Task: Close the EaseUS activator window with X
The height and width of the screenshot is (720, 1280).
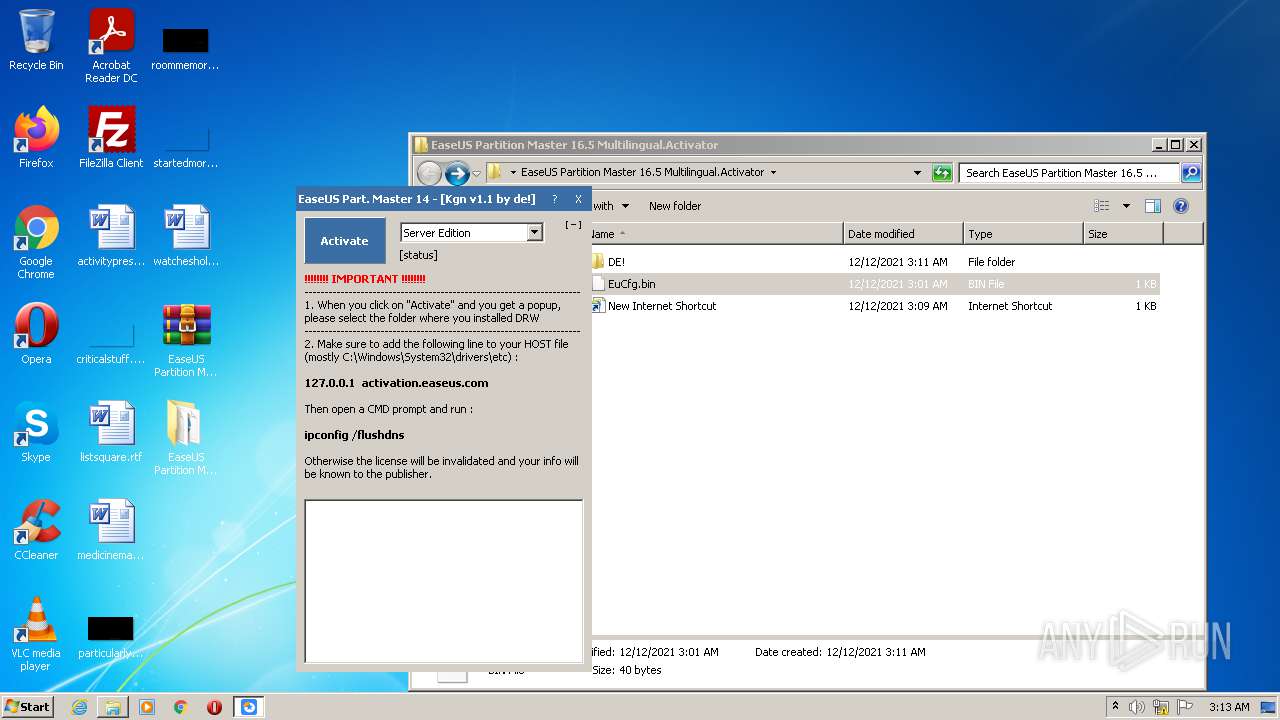Action: point(578,199)
